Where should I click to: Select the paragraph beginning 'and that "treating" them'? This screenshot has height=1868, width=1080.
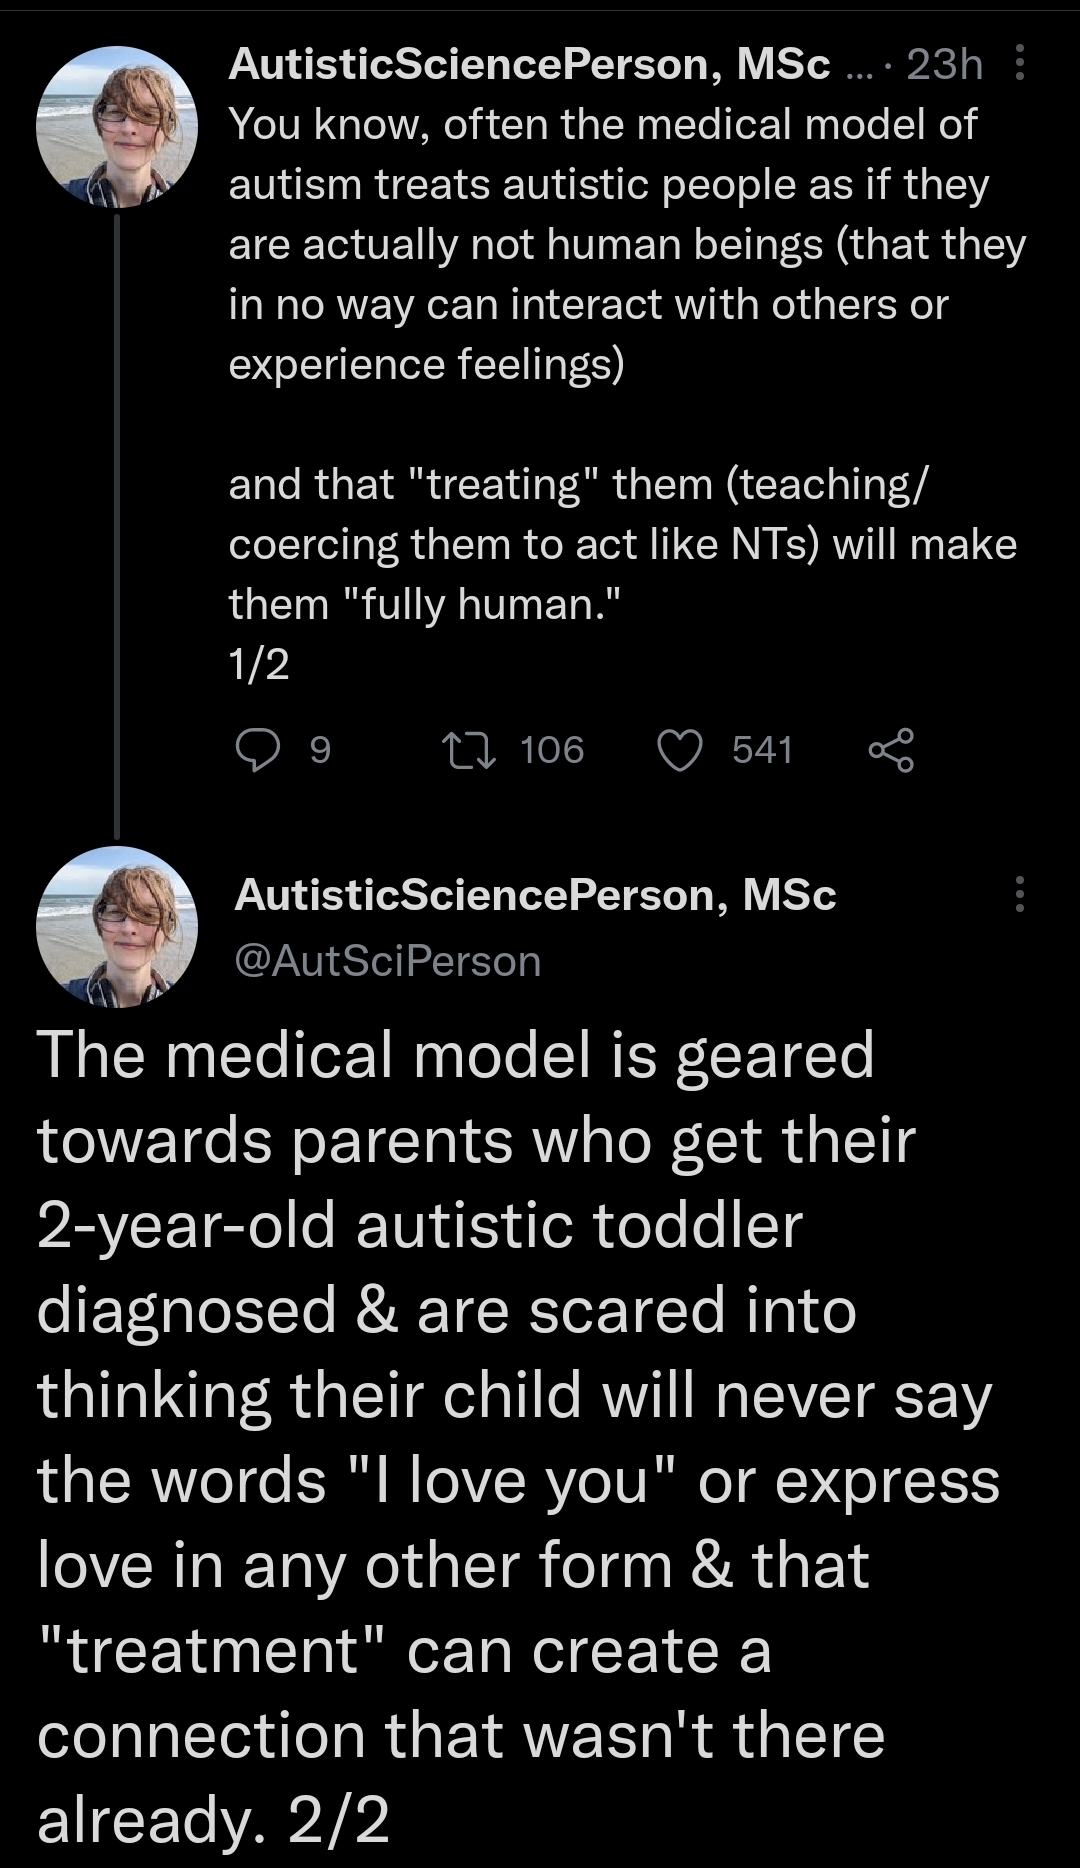(x=622, y=544)
